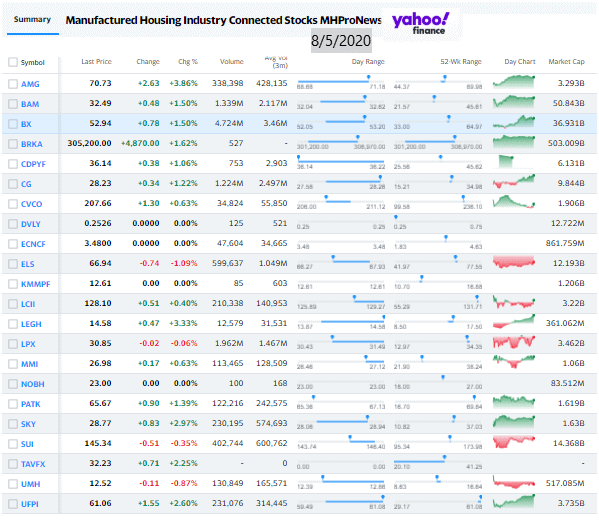This screenshot has height=524, width=599.
Task: Select UMH market cap 517.085M
Action: click(x=565, y=483)
